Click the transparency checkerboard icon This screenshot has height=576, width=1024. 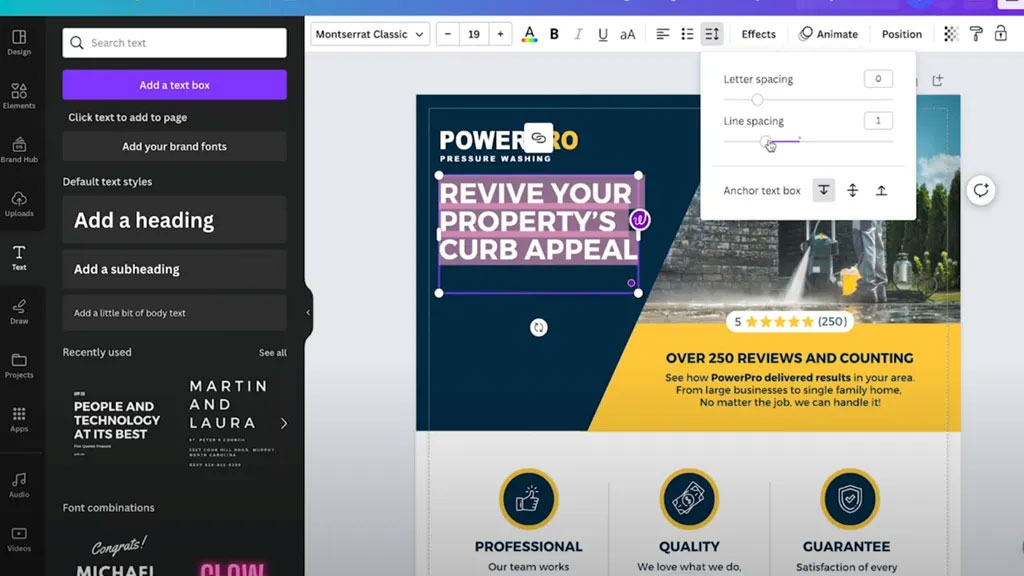(951, 34)
